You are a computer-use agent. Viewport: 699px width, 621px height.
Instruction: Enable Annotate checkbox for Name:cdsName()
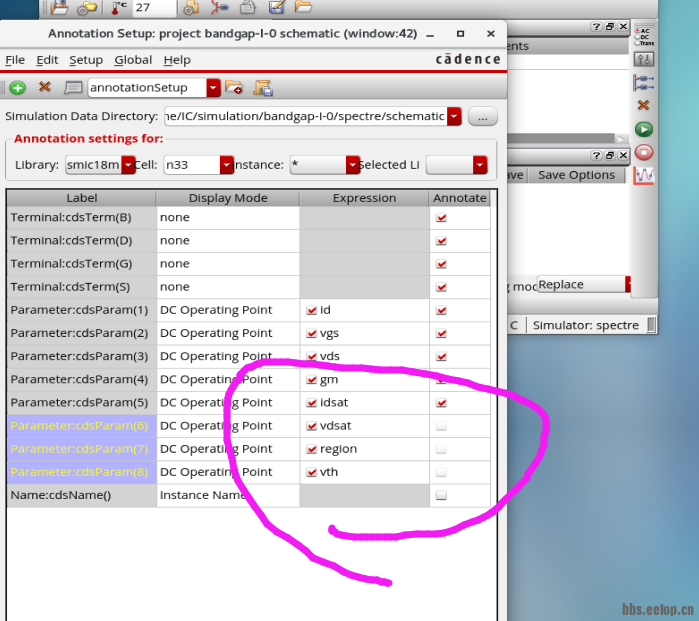[x=441, y=495]
